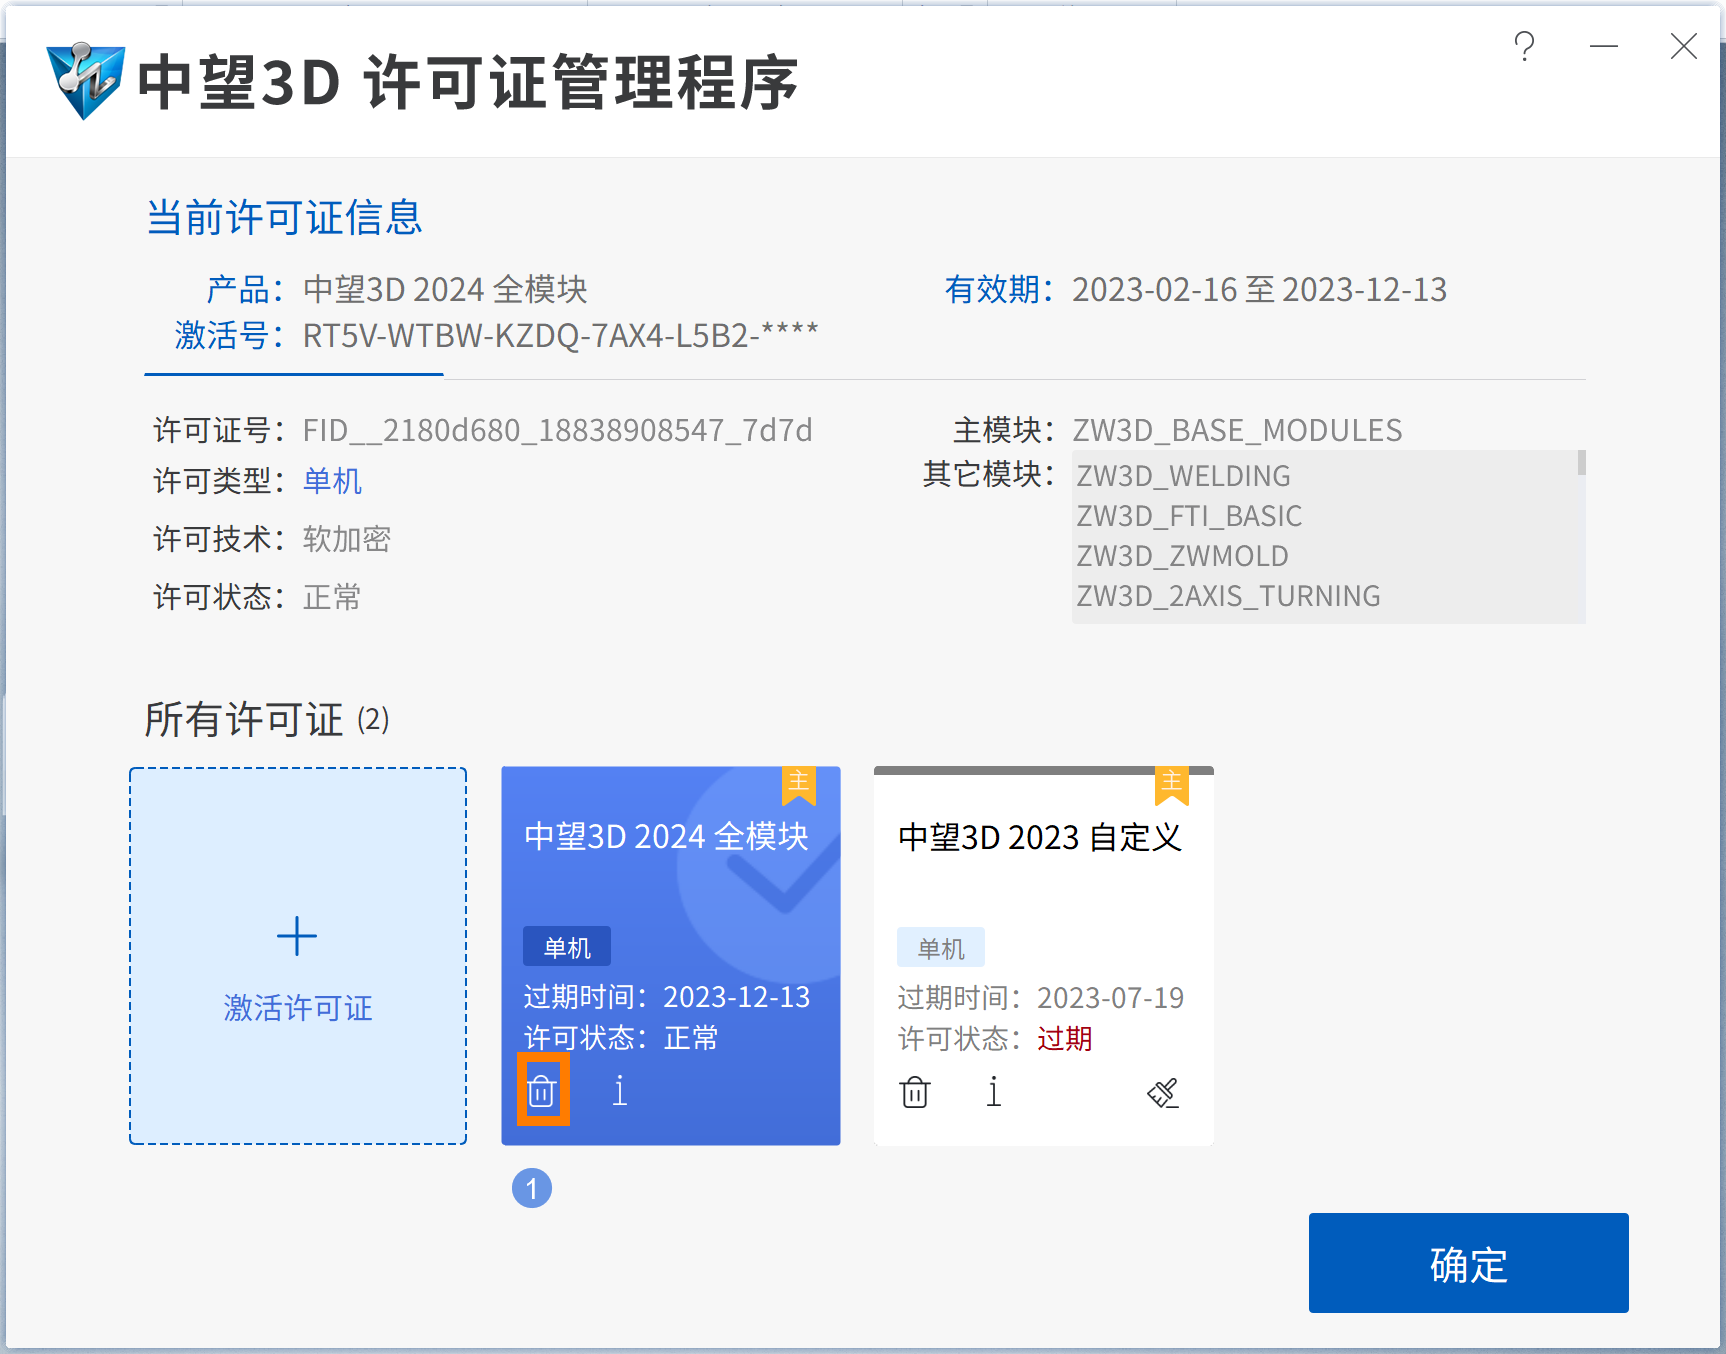Click product name 中望3D 2024 全模块 in info

coord(445,289)
